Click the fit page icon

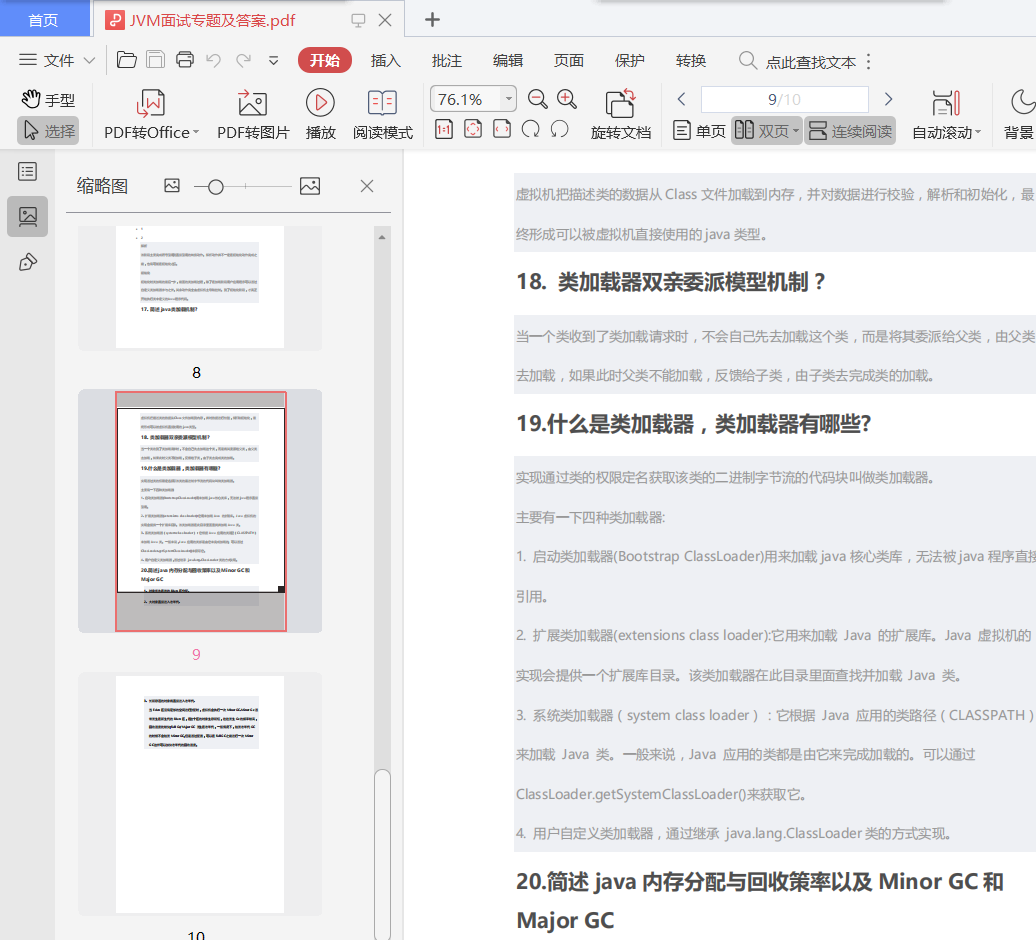(x=473, y=129)
